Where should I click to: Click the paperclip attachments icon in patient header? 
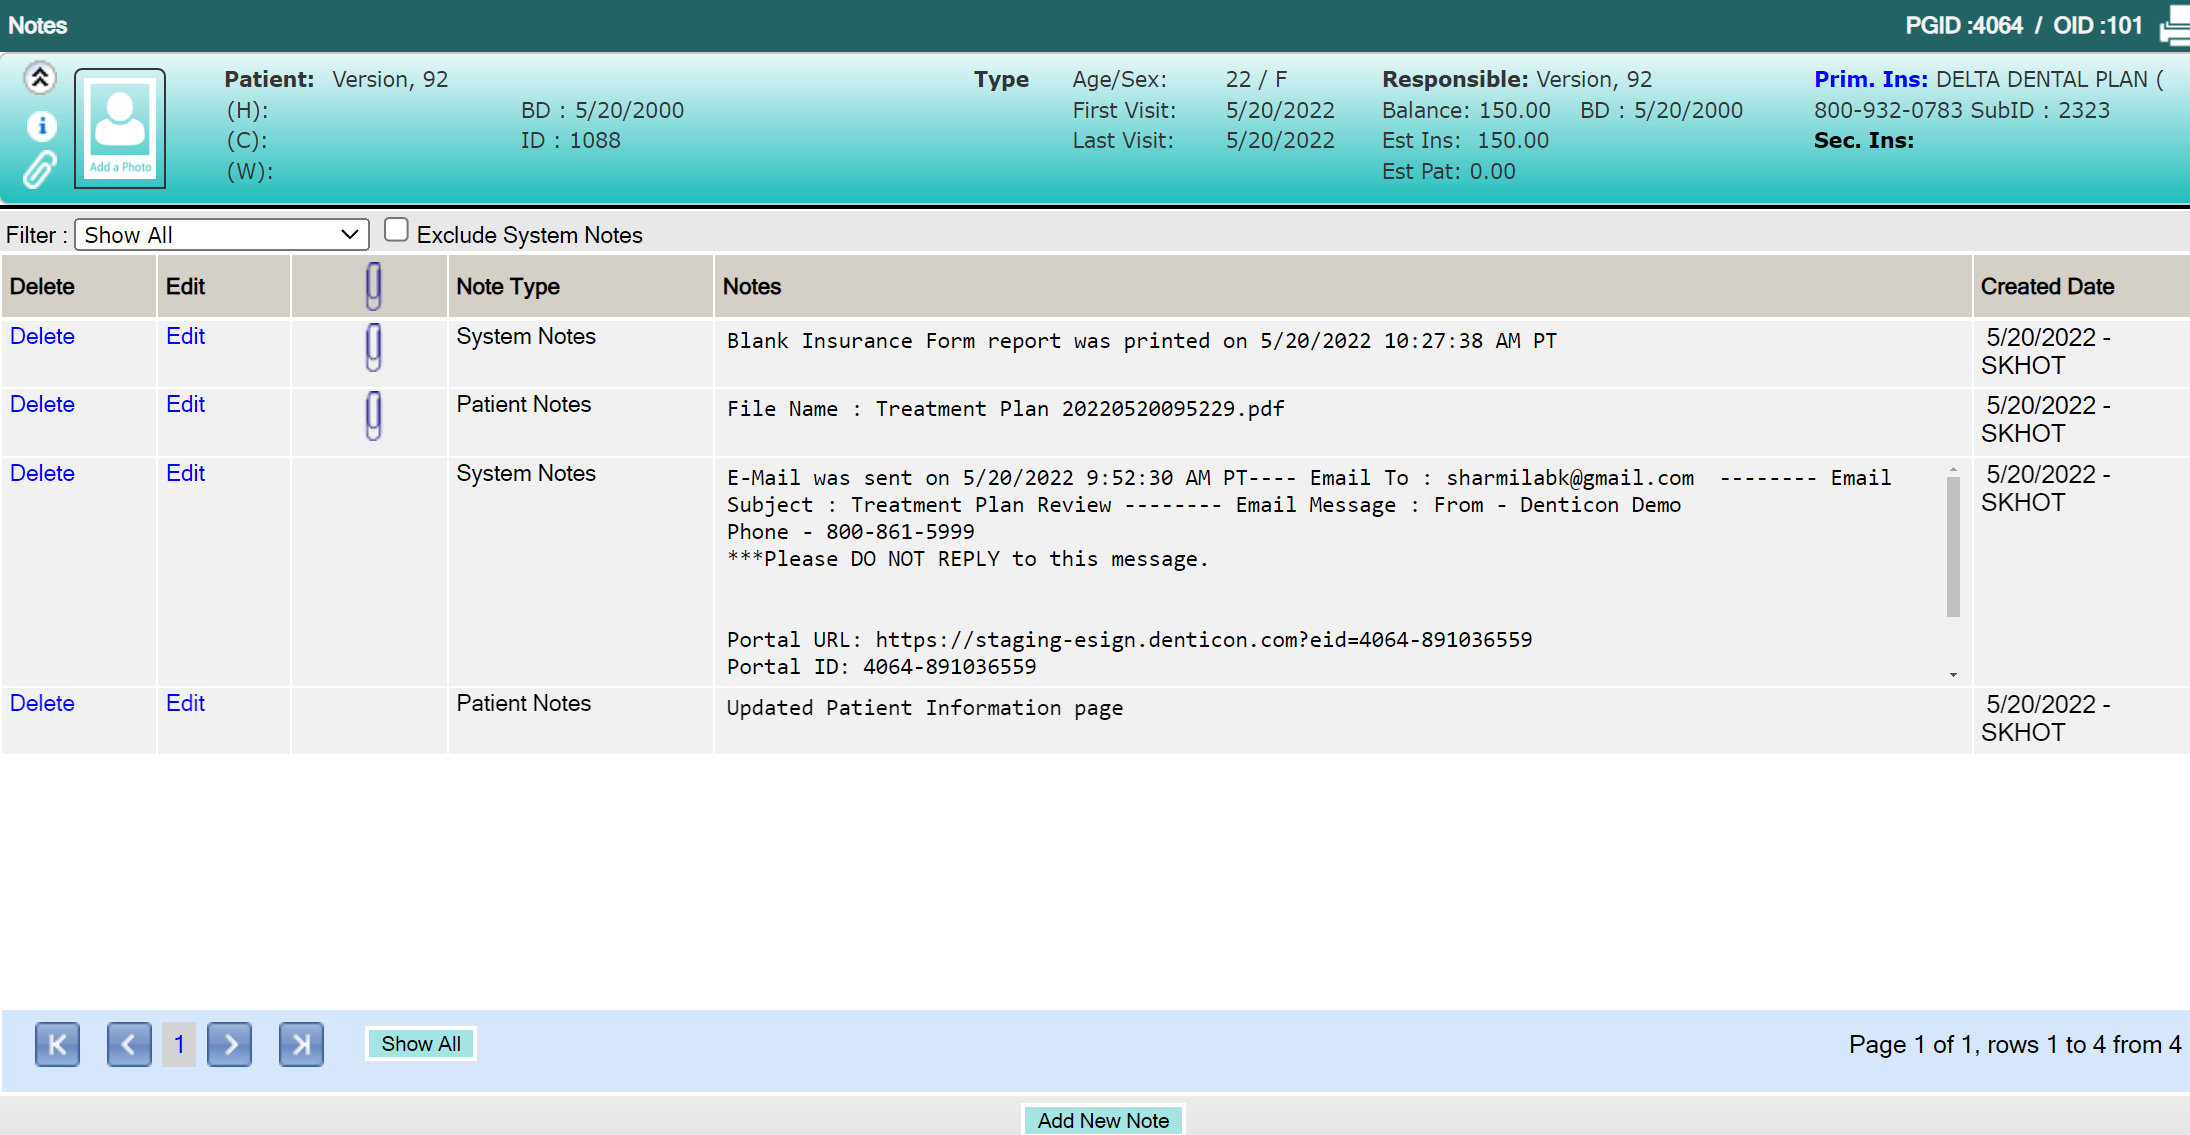tap(40, 170)
